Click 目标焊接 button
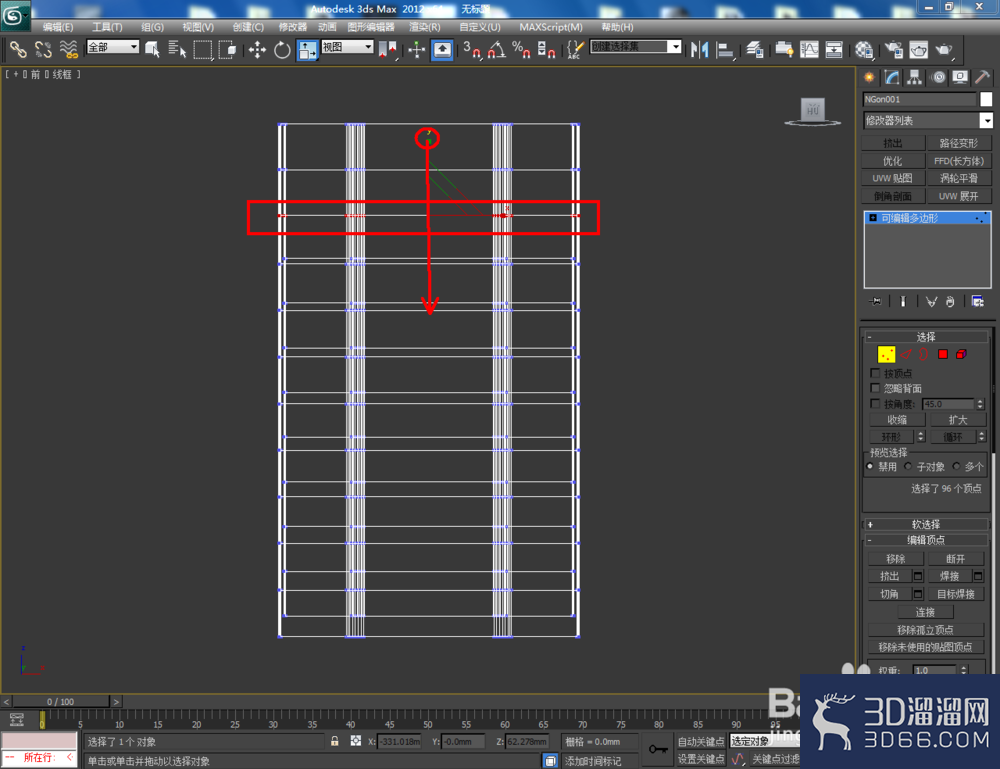The width and height of the screenshot is (1000, 769). click(956, 594)
